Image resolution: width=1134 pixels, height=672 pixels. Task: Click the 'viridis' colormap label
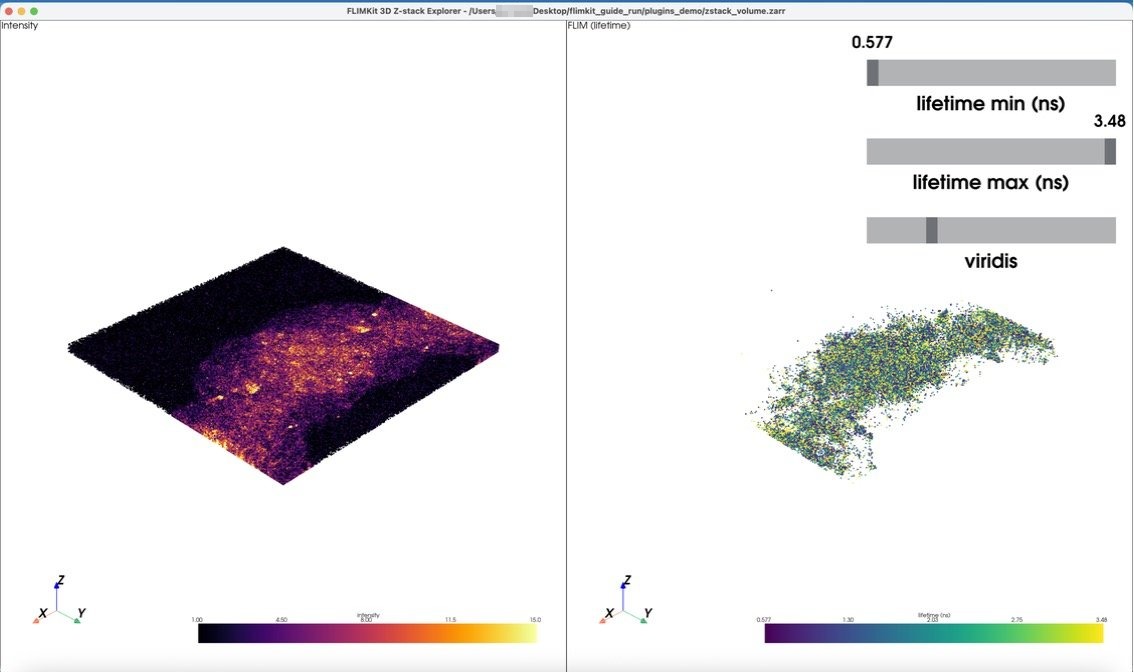tap(991, 261)
